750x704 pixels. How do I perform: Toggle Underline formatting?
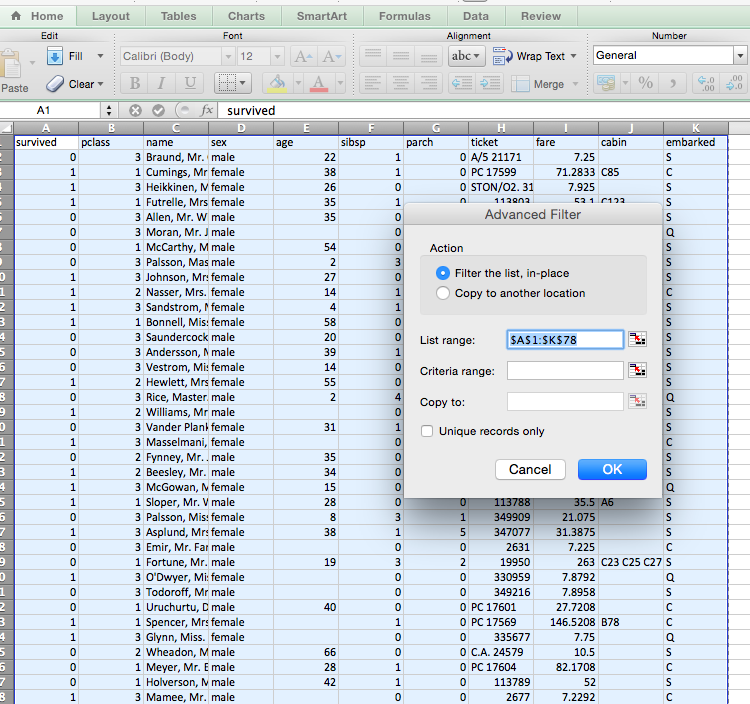click(190, 84)
